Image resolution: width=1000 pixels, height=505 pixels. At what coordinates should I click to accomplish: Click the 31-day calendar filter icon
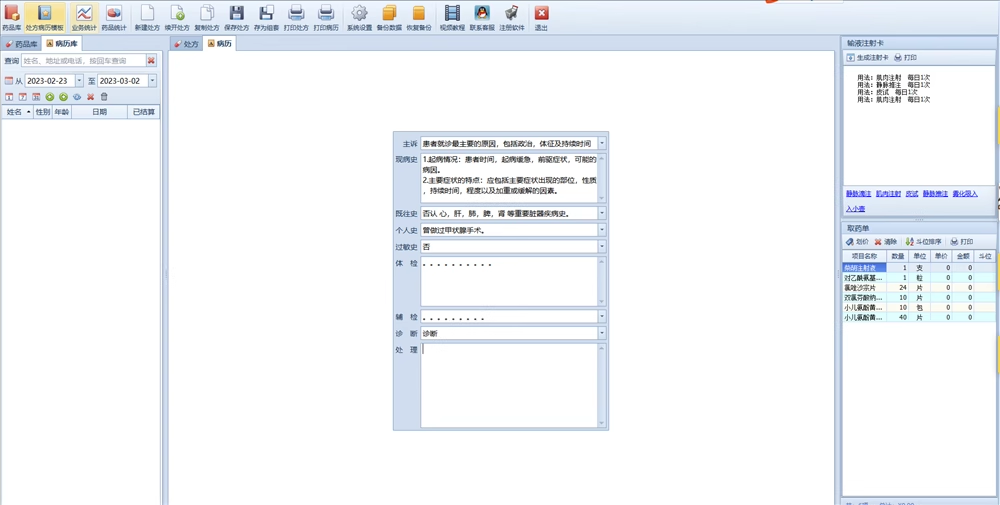click(x=36, y=97)
